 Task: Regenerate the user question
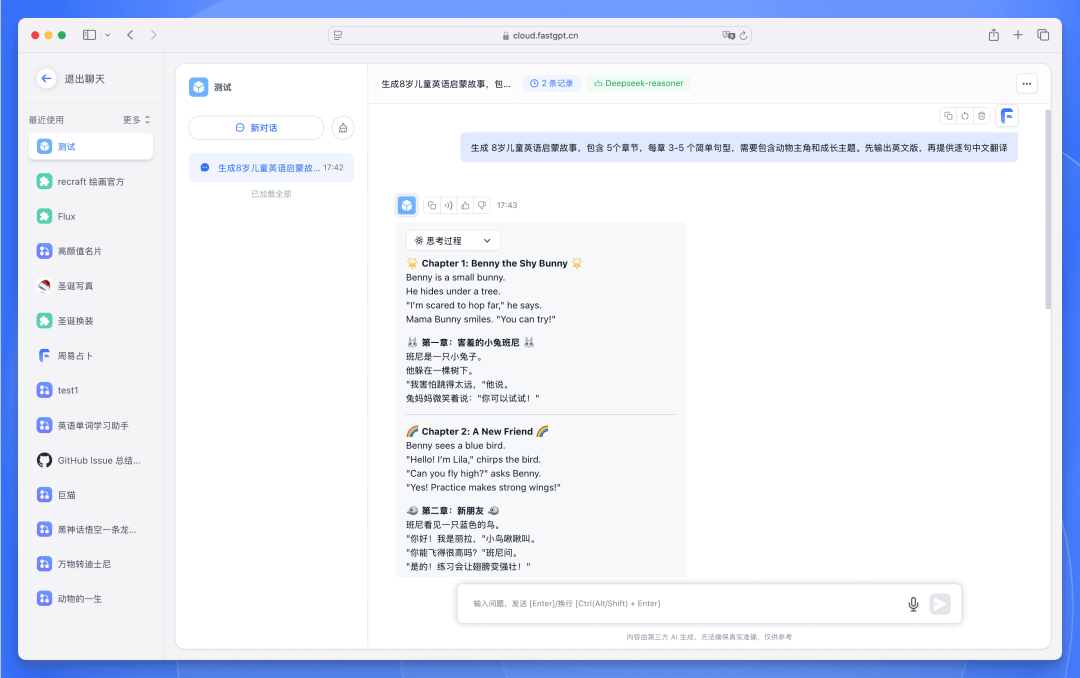coord(965,116)
